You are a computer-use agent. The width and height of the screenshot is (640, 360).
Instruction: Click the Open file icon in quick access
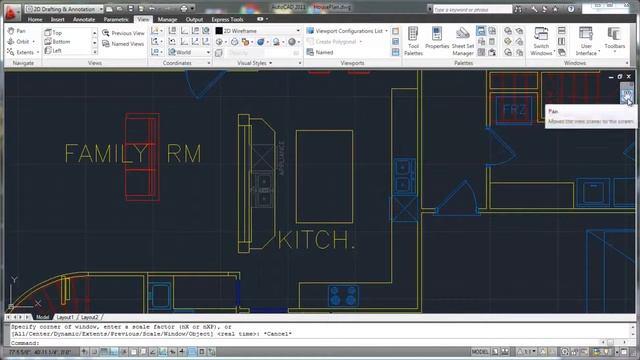[x=120, y=9]
